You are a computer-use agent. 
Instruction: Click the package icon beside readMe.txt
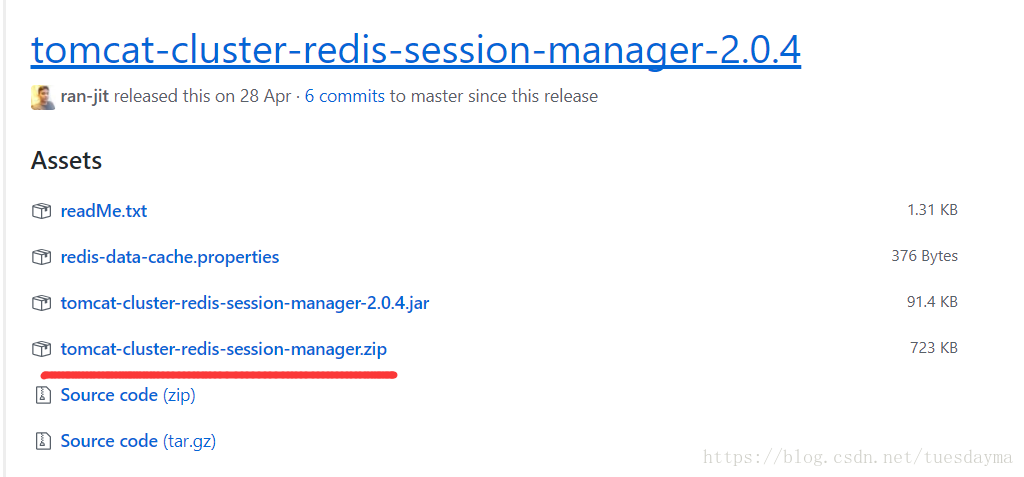[x=41, y=211]
